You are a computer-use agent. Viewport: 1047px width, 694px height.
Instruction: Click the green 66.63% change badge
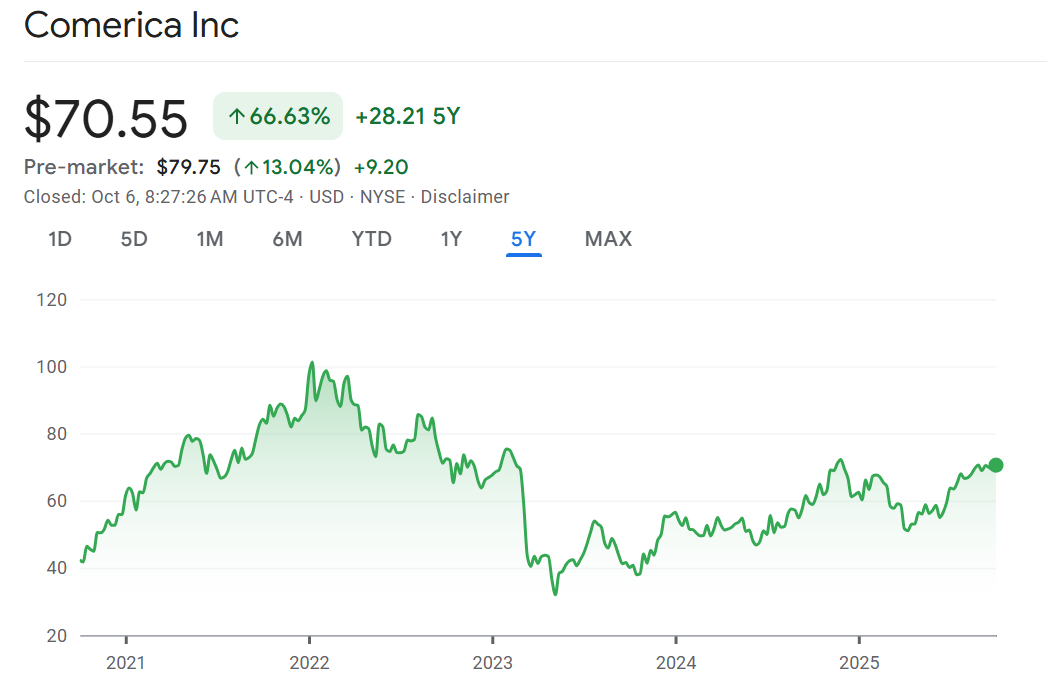pos(278,116)
